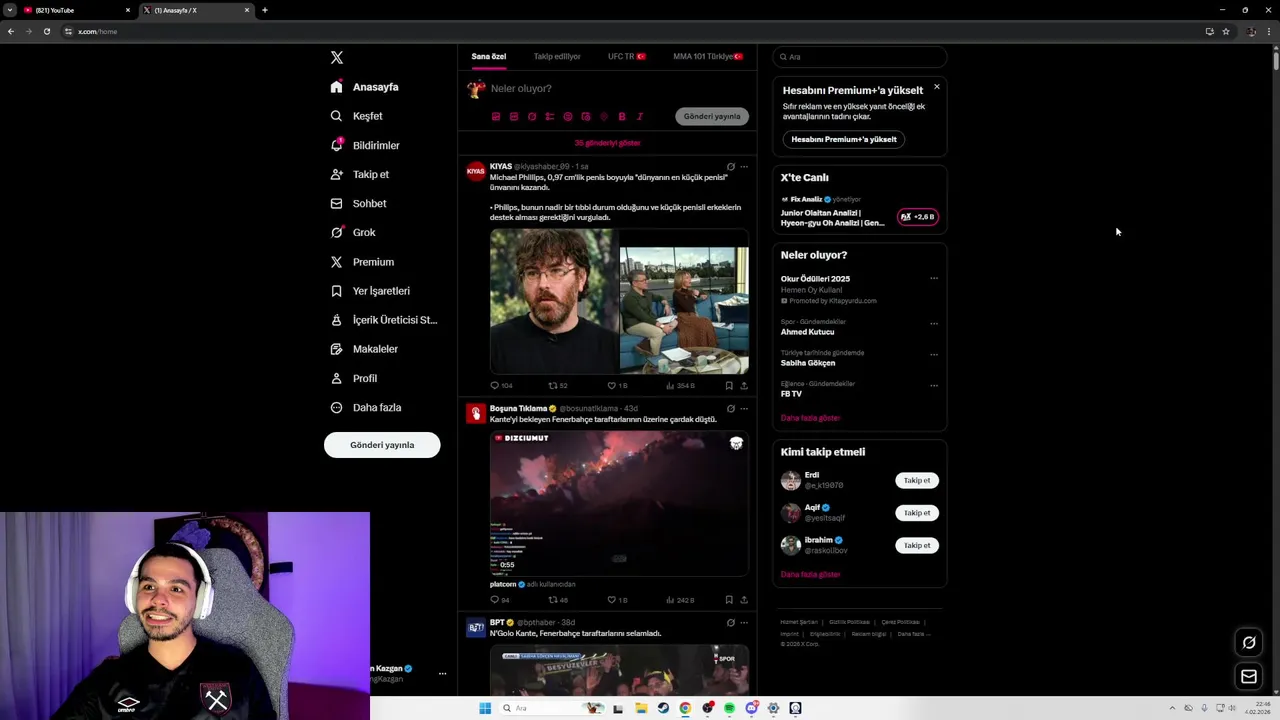Click Hesabını Premium+'a yükselt button
The width and height of the screenshot is (1280, 720).
point(844,140)
